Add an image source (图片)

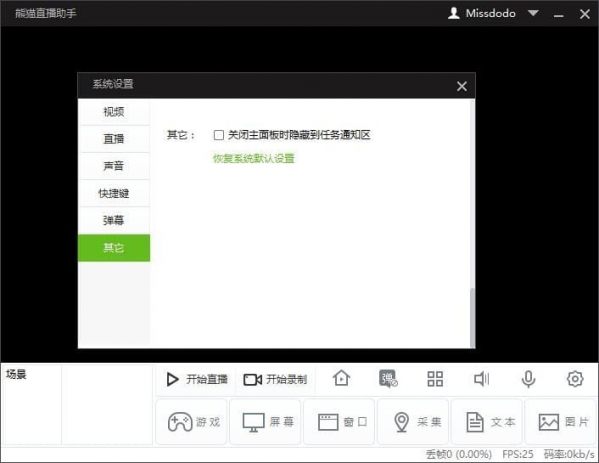(x=560, y=422)
